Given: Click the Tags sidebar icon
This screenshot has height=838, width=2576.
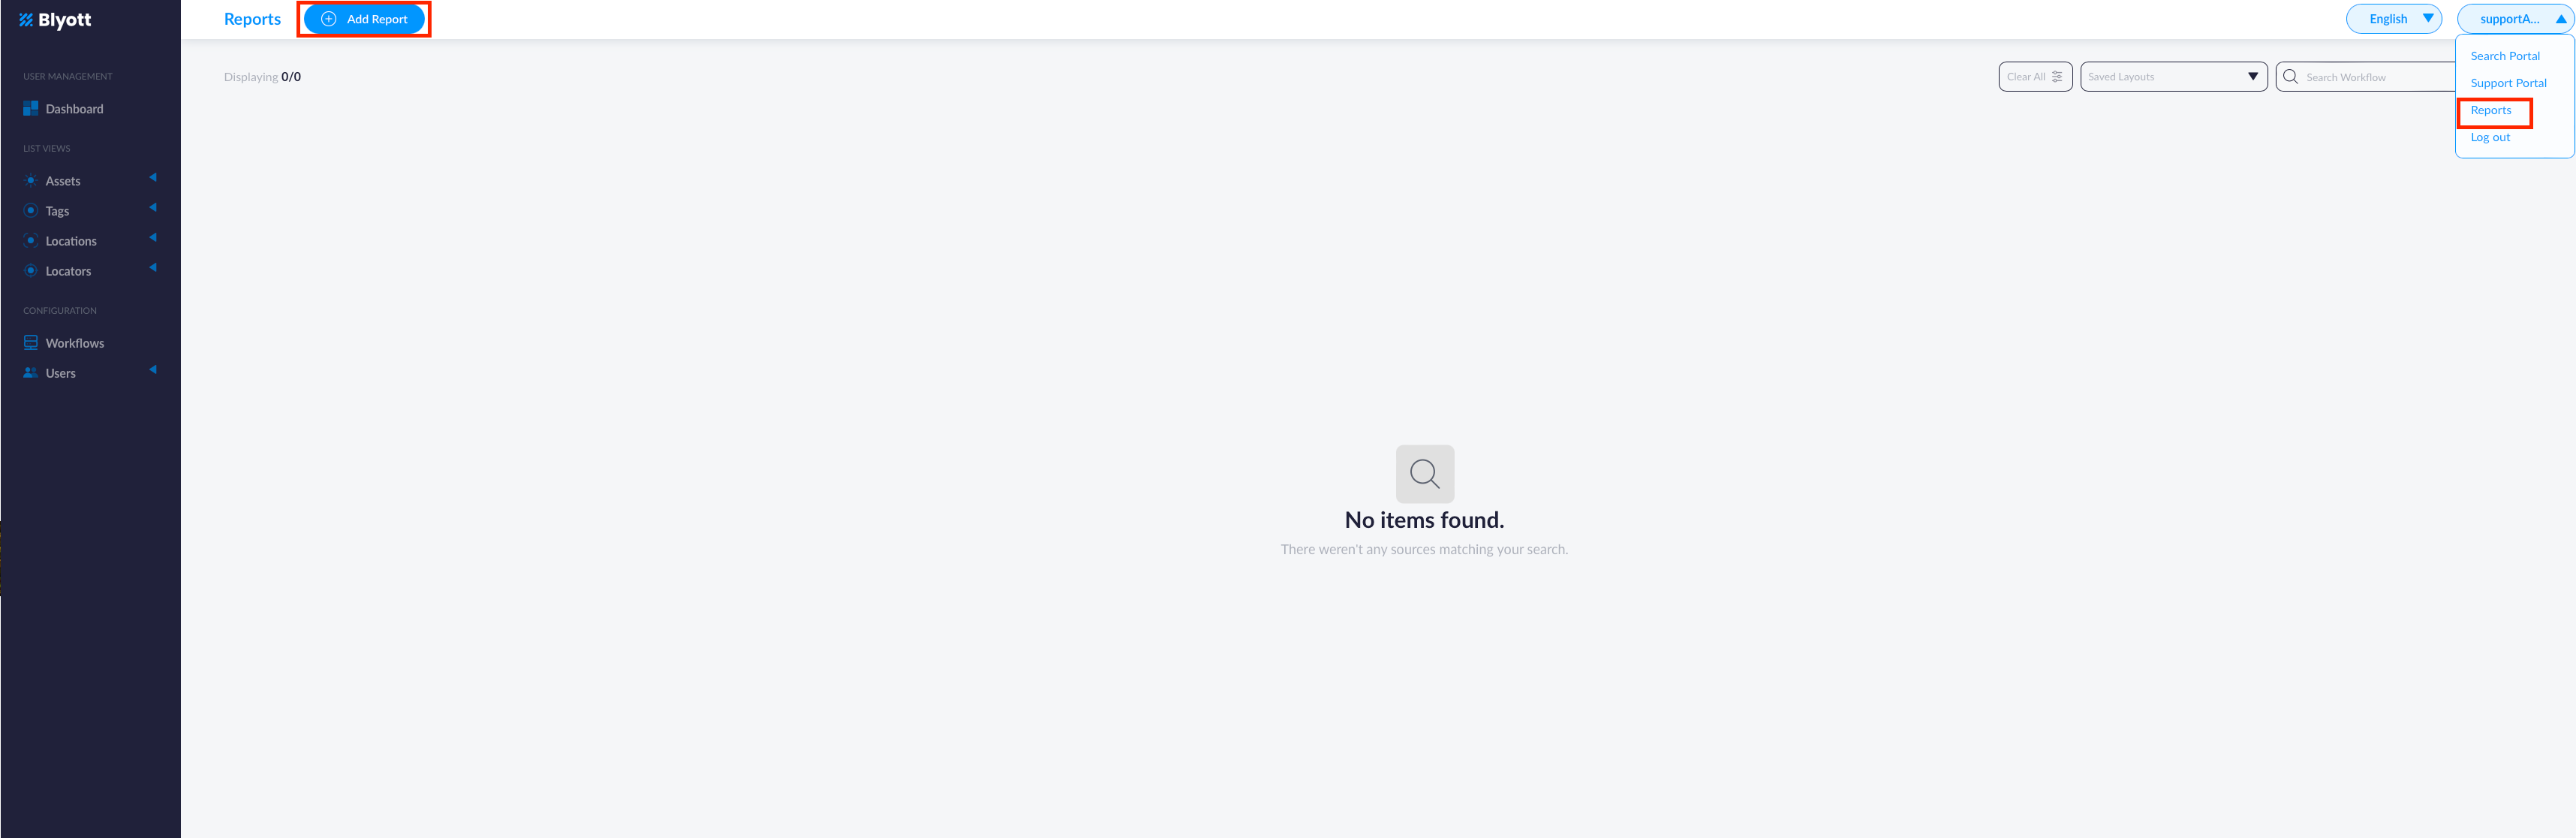Looking at the screenshot, I should [x=31, y=211].
